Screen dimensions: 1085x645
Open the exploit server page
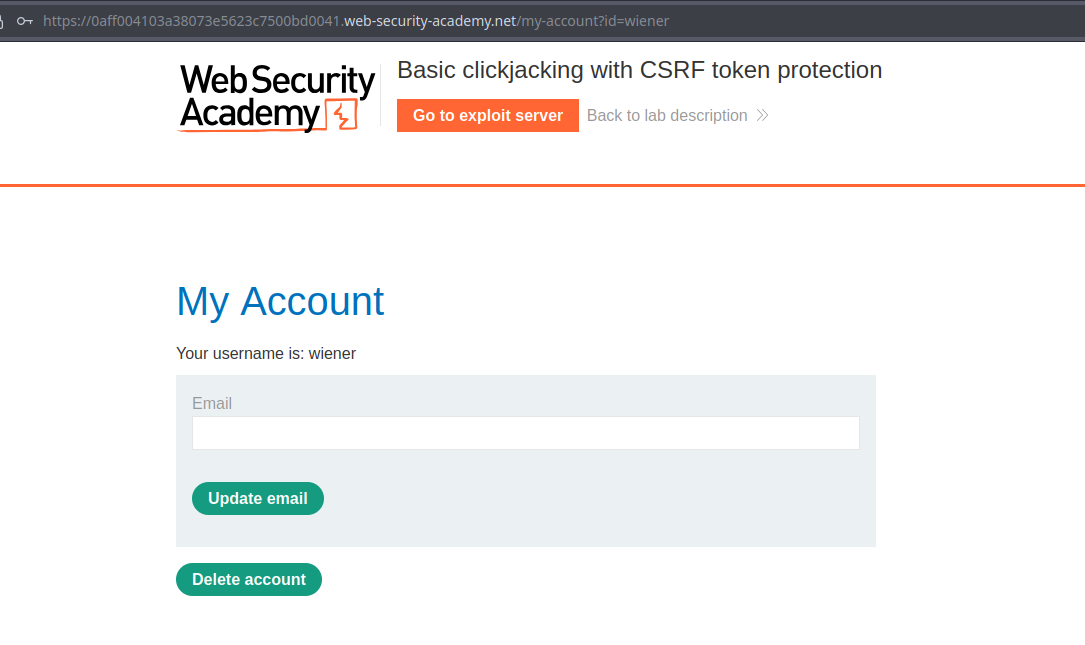[x=487, y=115]
